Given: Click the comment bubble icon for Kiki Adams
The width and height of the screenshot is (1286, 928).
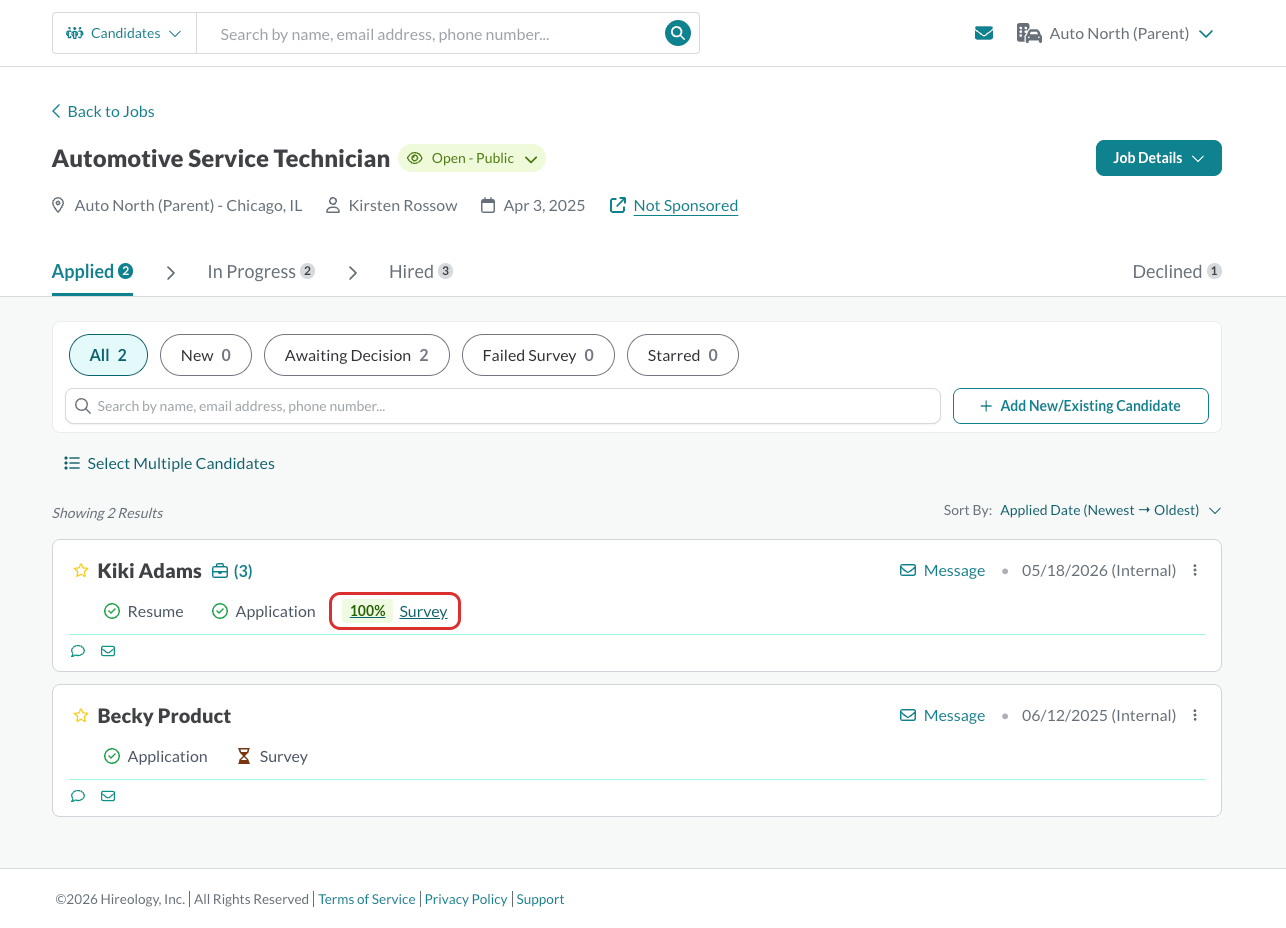Looking at the screenshot, I should click(78, 651).
